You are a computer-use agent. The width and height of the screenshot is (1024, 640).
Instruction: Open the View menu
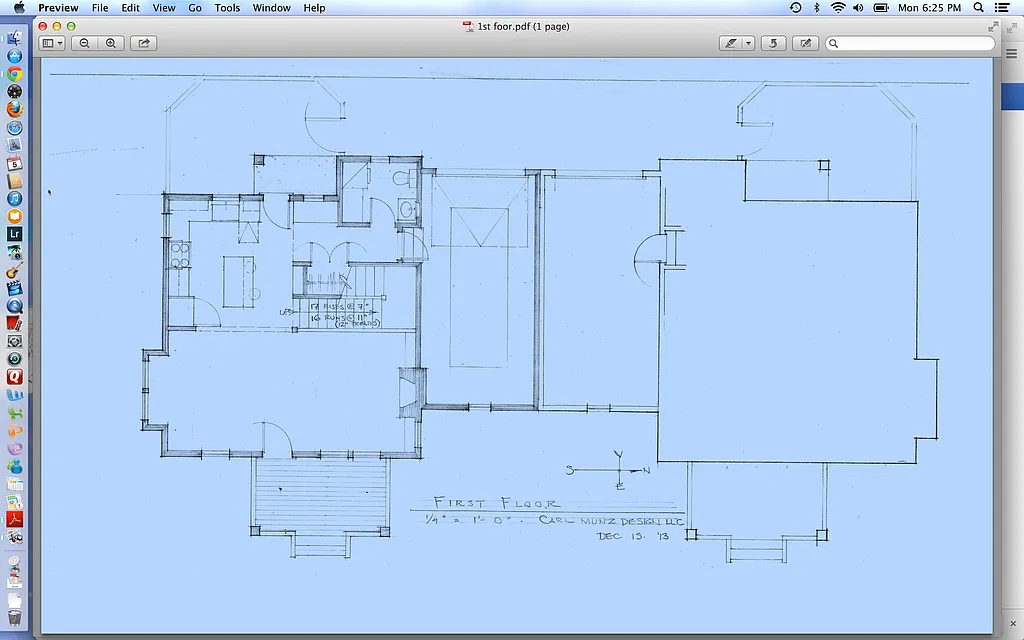[164, 8]
